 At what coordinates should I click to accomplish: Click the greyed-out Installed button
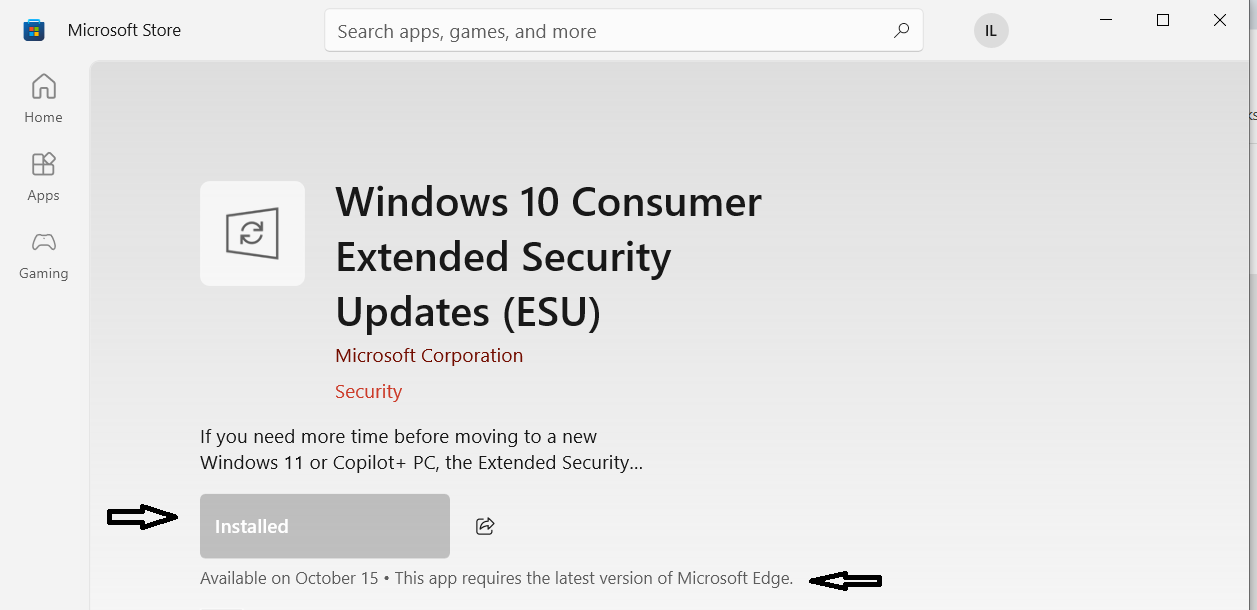[323, 525]
